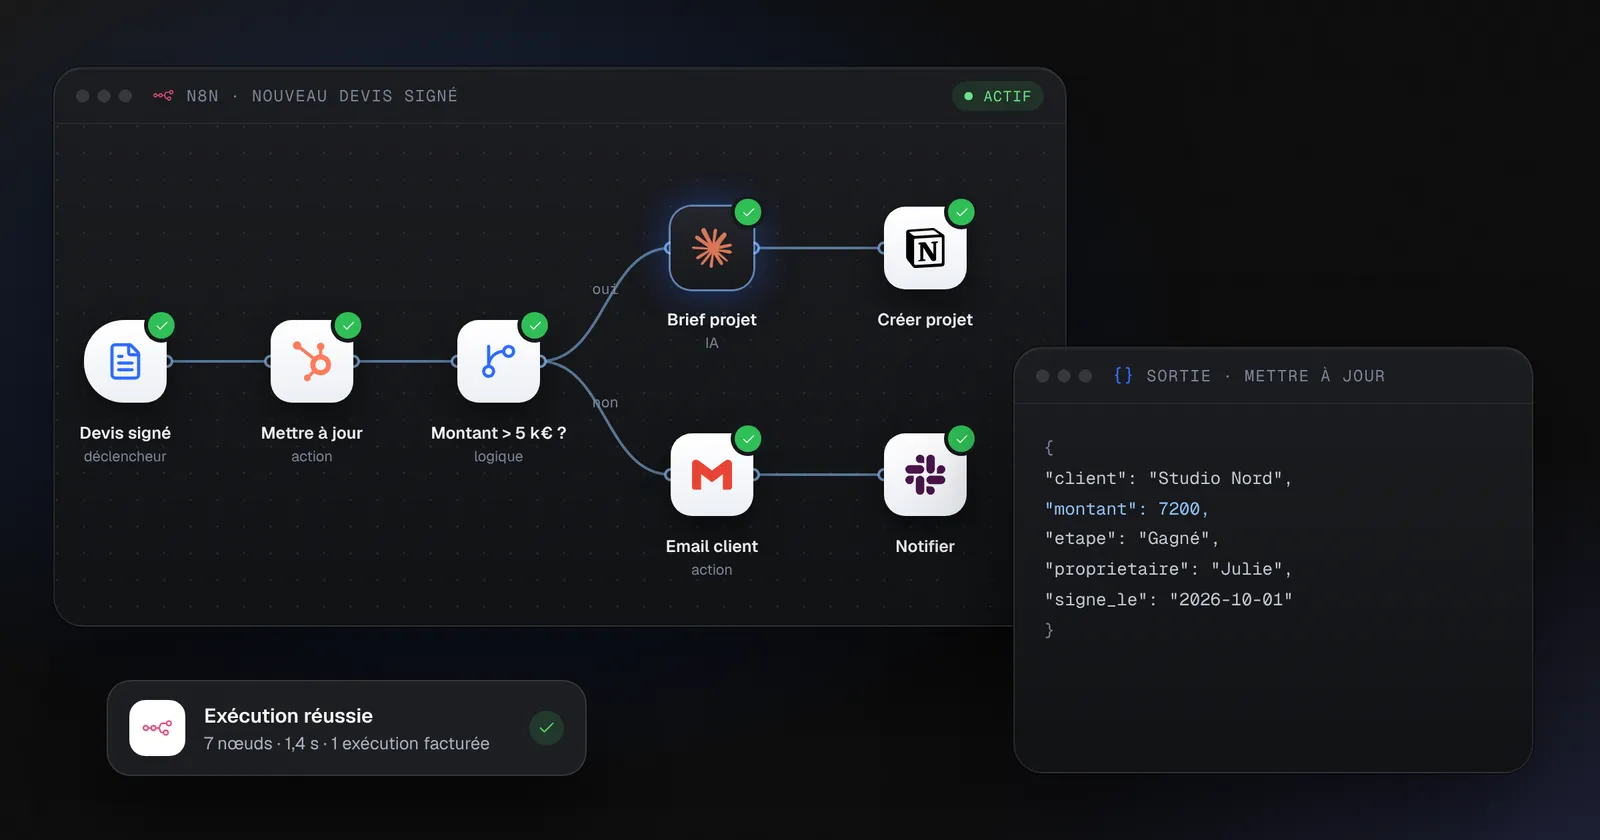This screenshot has height=840, width=1600.
Task: Select the highlighted "montant": 7200 line
Action: [x=1126, y=509]
